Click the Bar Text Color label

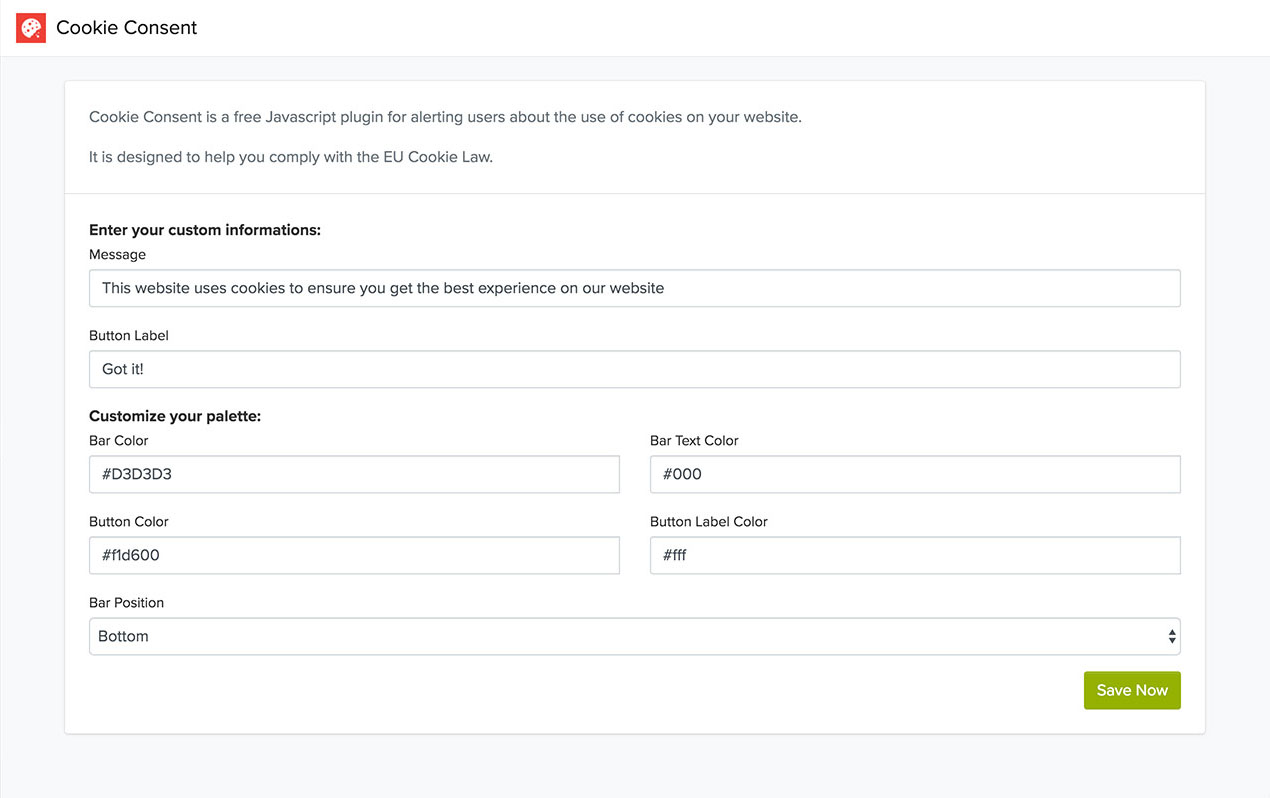[x=694, y=441]
